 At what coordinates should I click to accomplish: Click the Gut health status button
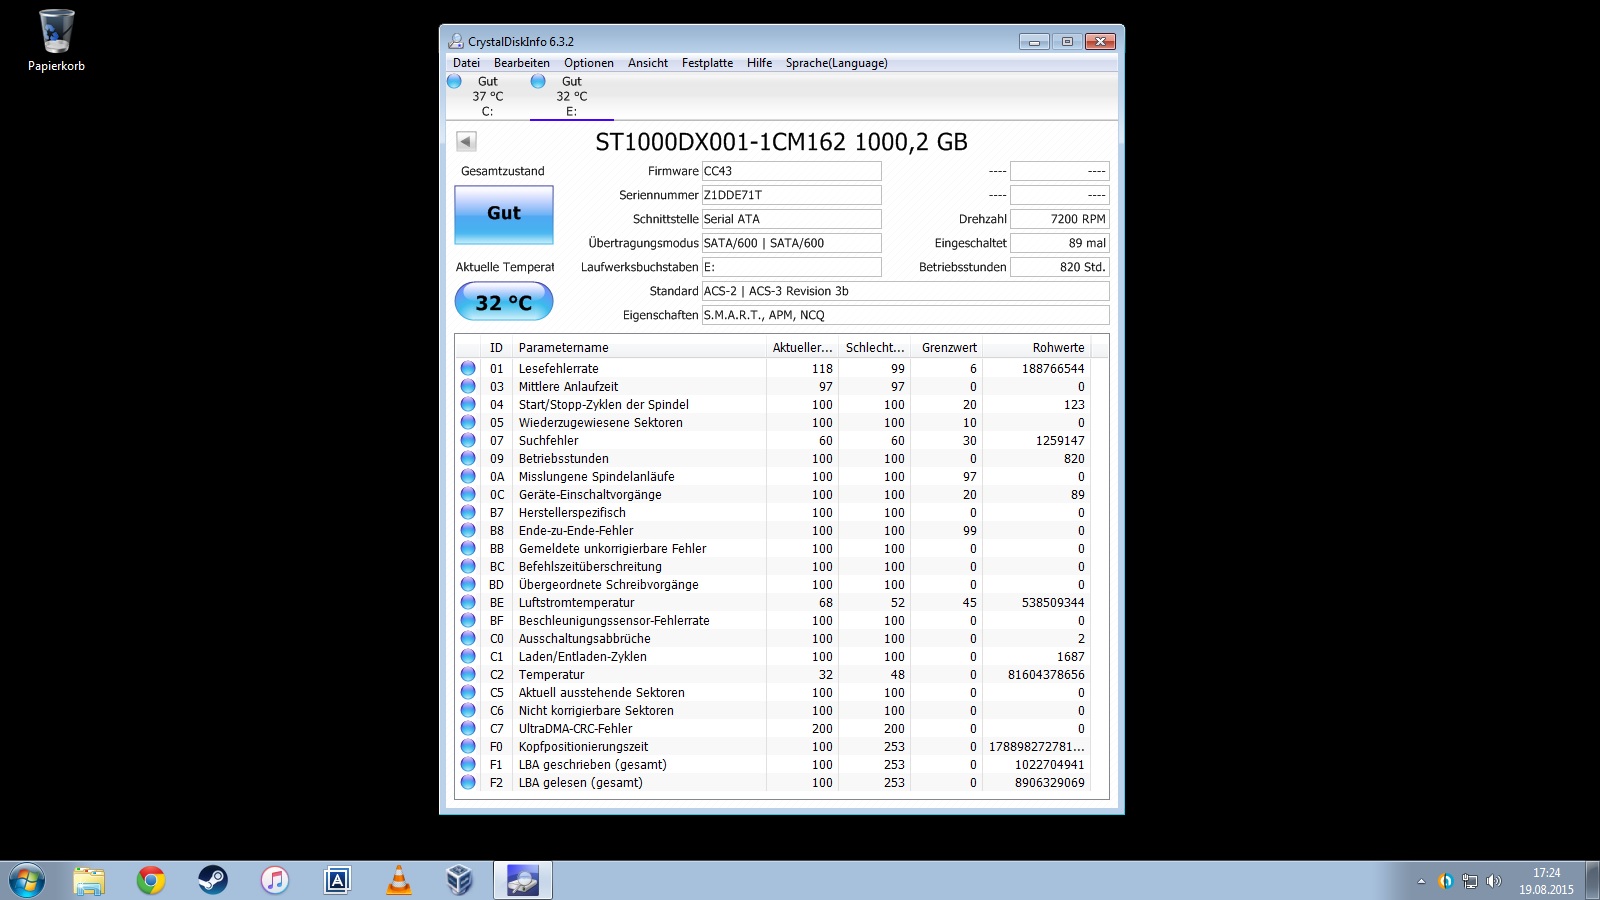[x=504, y=214]
